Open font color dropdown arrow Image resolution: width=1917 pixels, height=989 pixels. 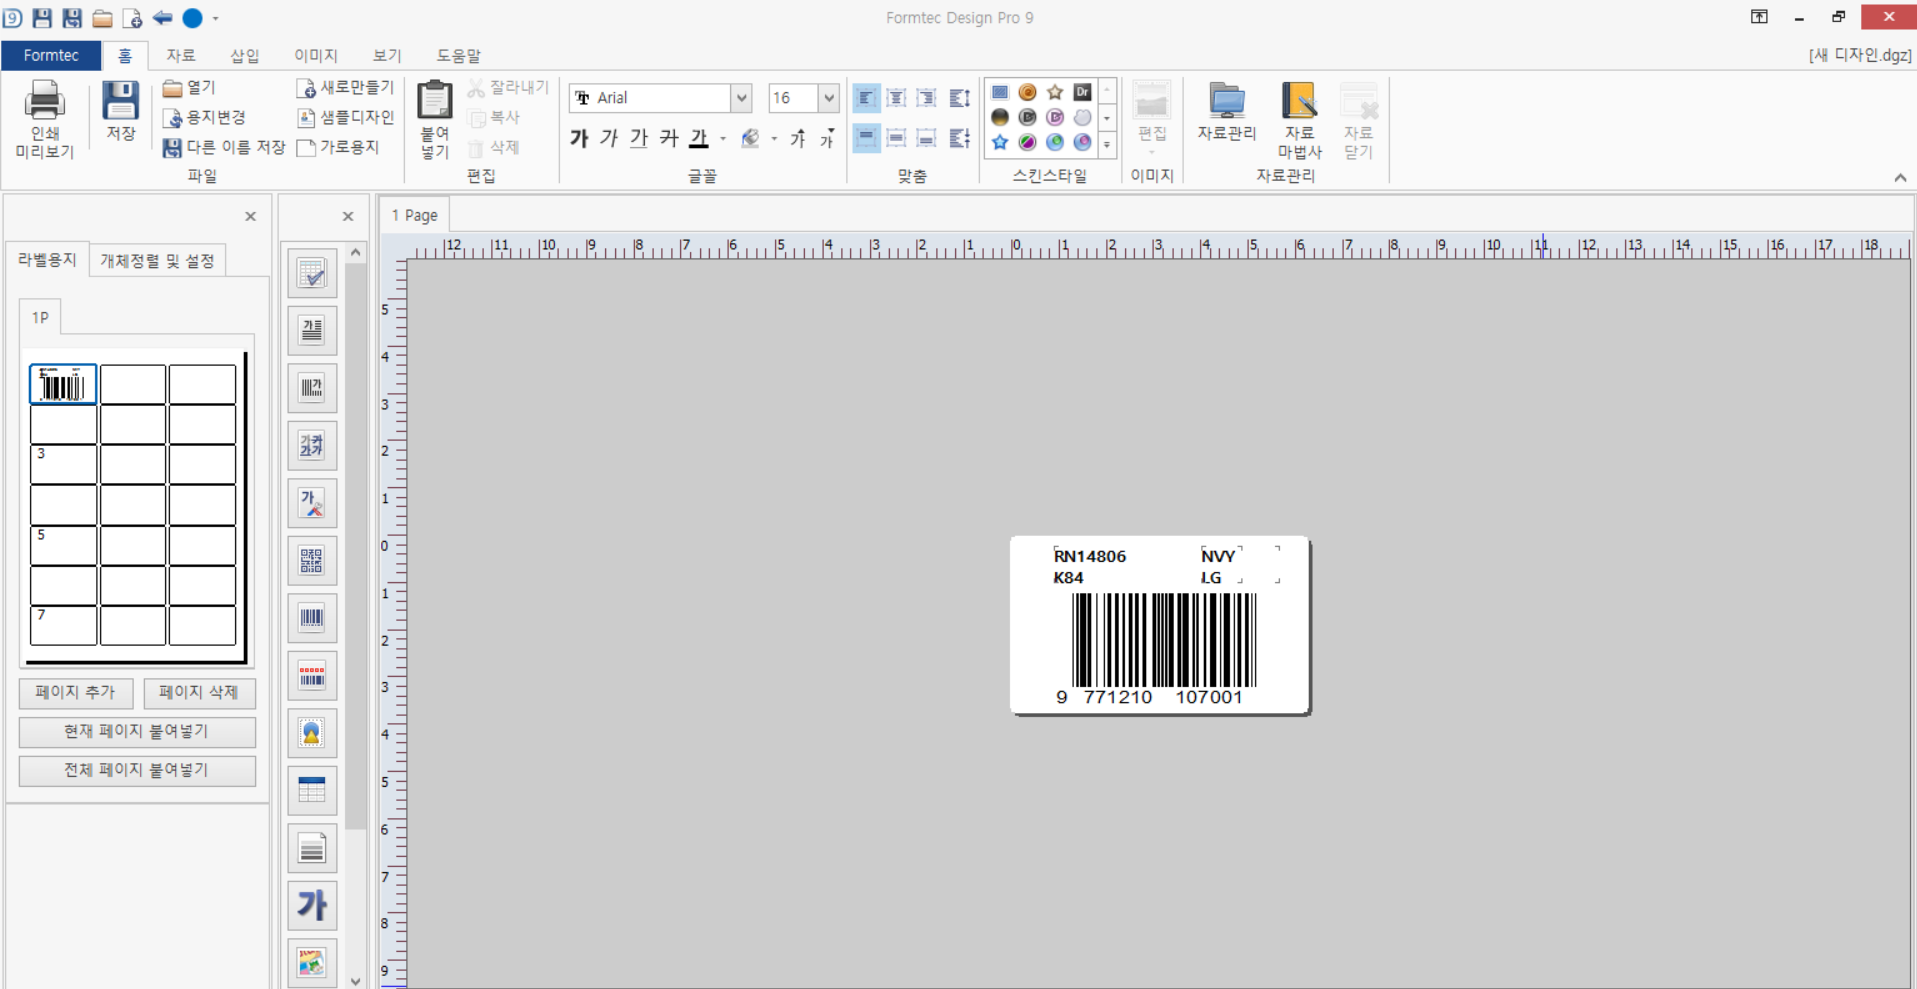723,139
